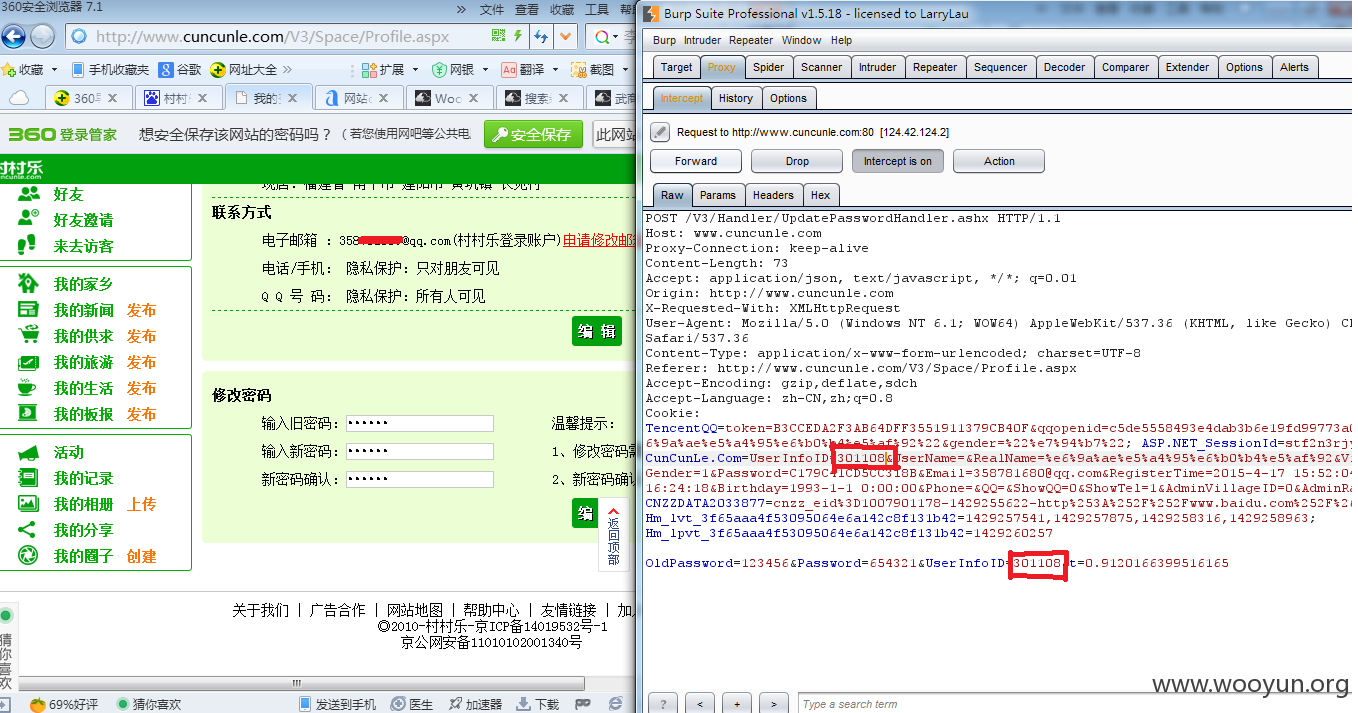Toggle the Intercept is on button
Screen dimensions: 1358x713
point(898,161)
